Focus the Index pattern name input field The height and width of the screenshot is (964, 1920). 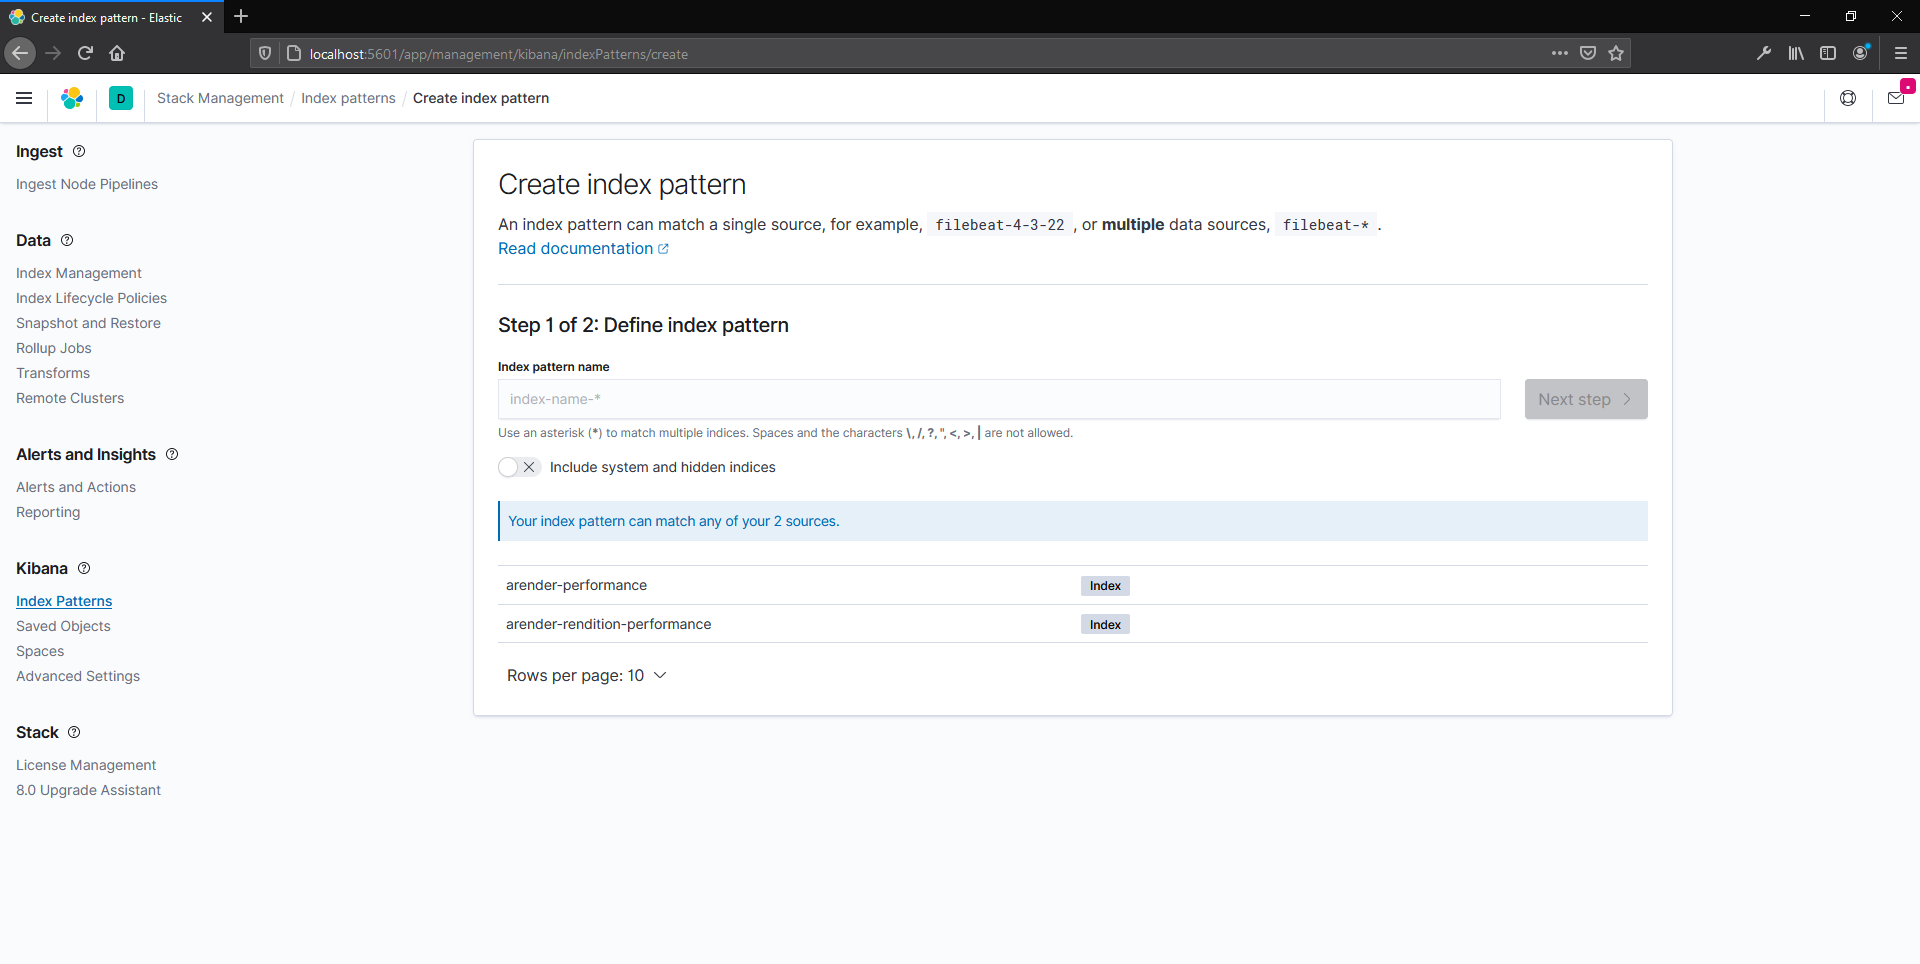(x=998, y=399)
